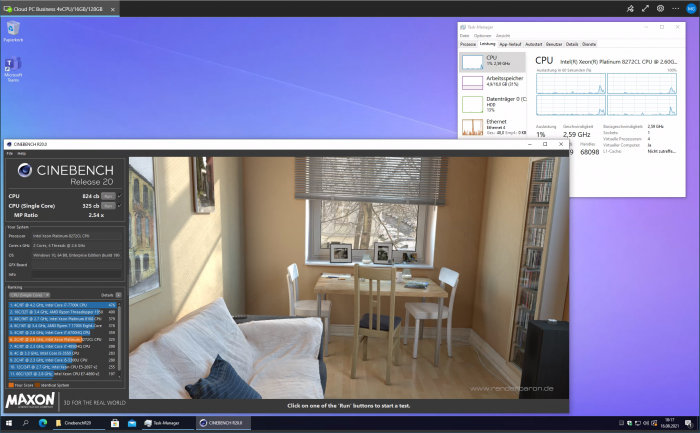Click the pin icon in Cloud PC toolbar
Viewport: 700px width, 433px height.
coord(630,8)
